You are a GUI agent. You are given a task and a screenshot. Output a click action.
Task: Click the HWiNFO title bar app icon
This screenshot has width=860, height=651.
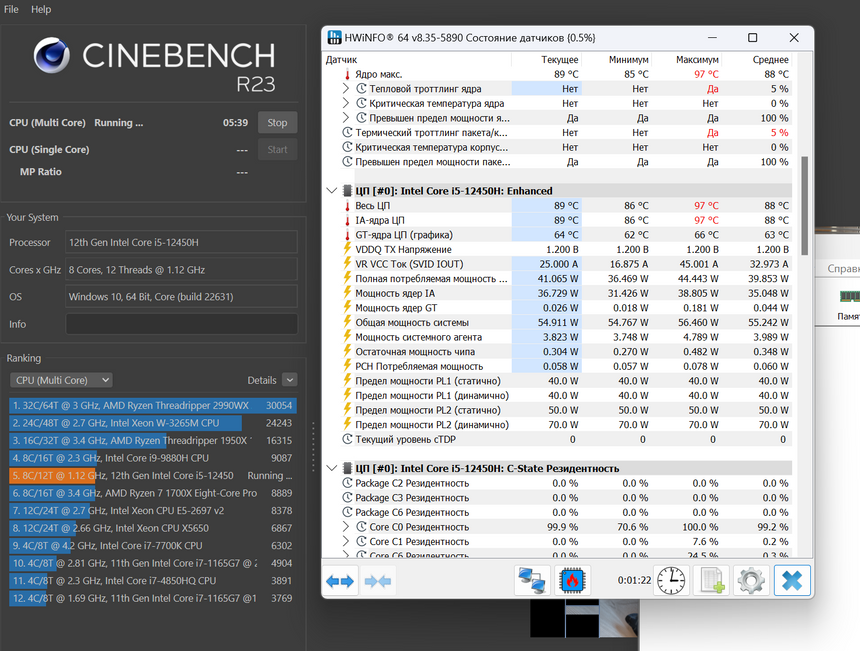(337, 38)
